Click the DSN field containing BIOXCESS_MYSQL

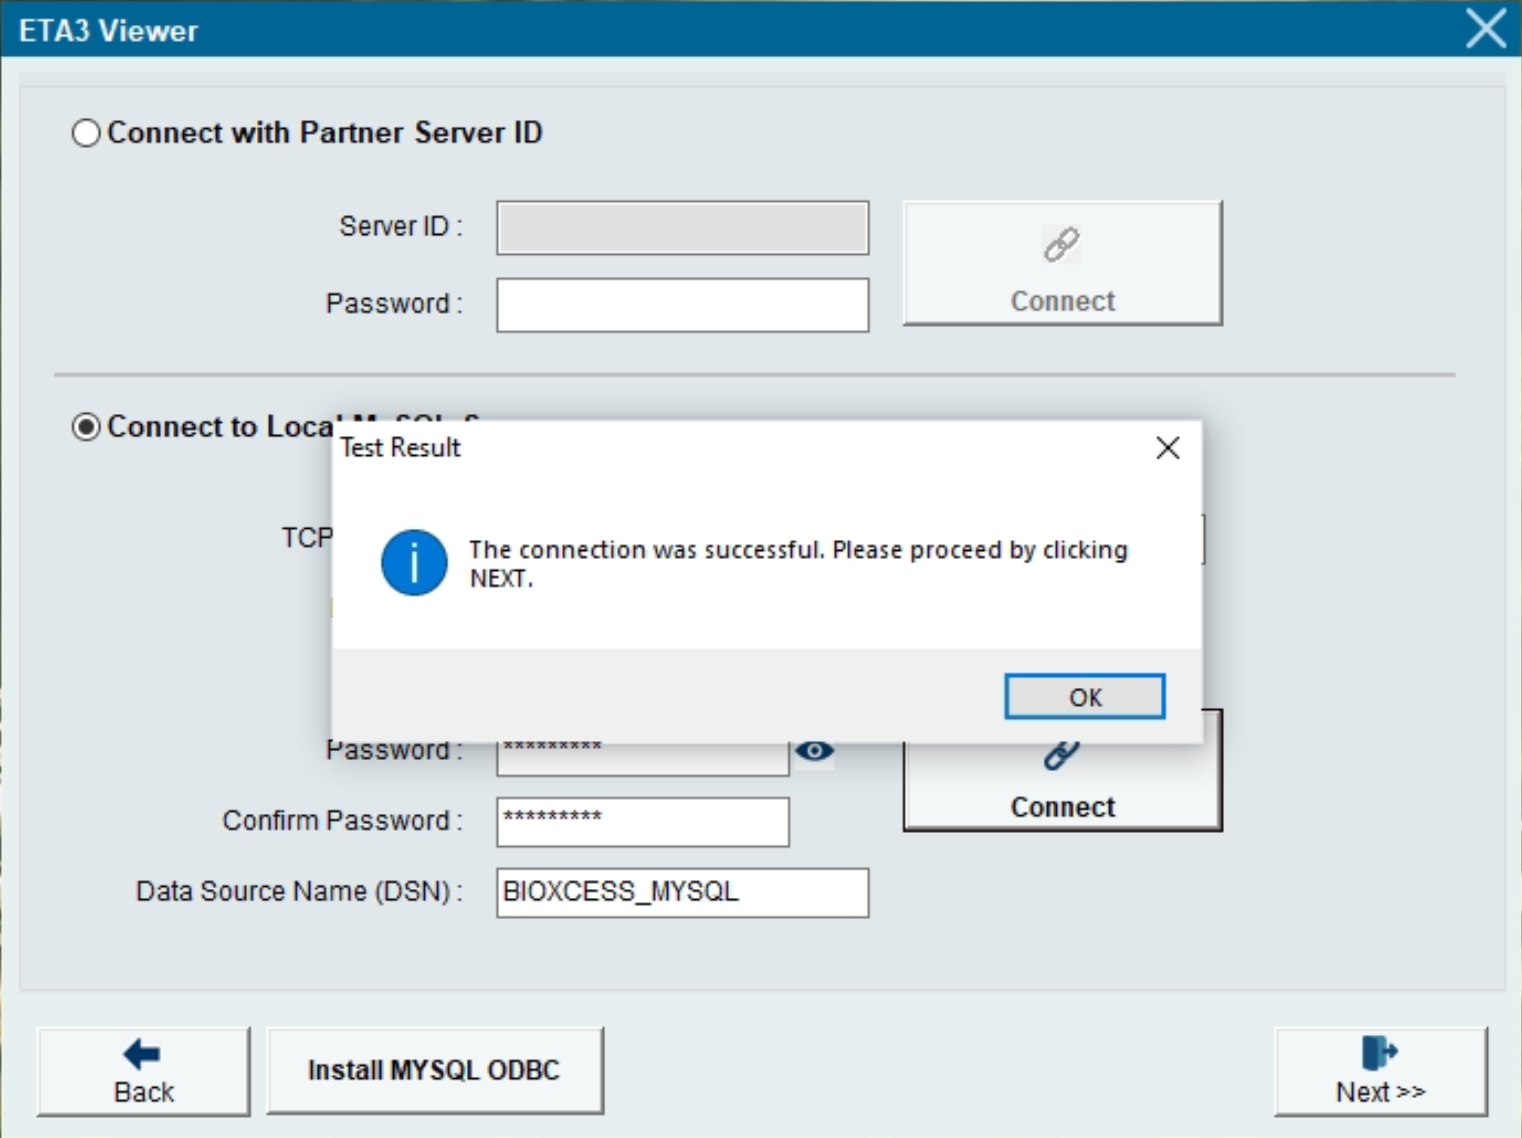[x=682, y=892]
